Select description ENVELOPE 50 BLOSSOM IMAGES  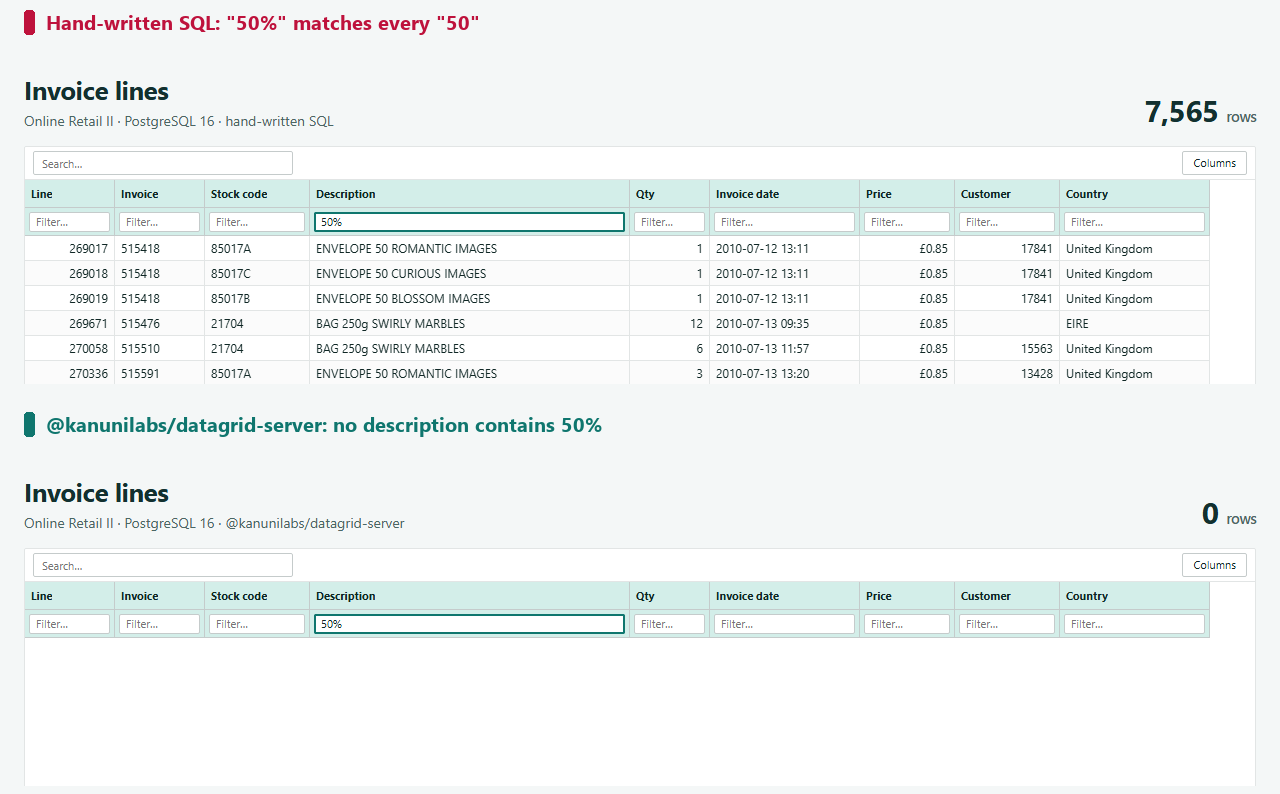tap(470, 298)
